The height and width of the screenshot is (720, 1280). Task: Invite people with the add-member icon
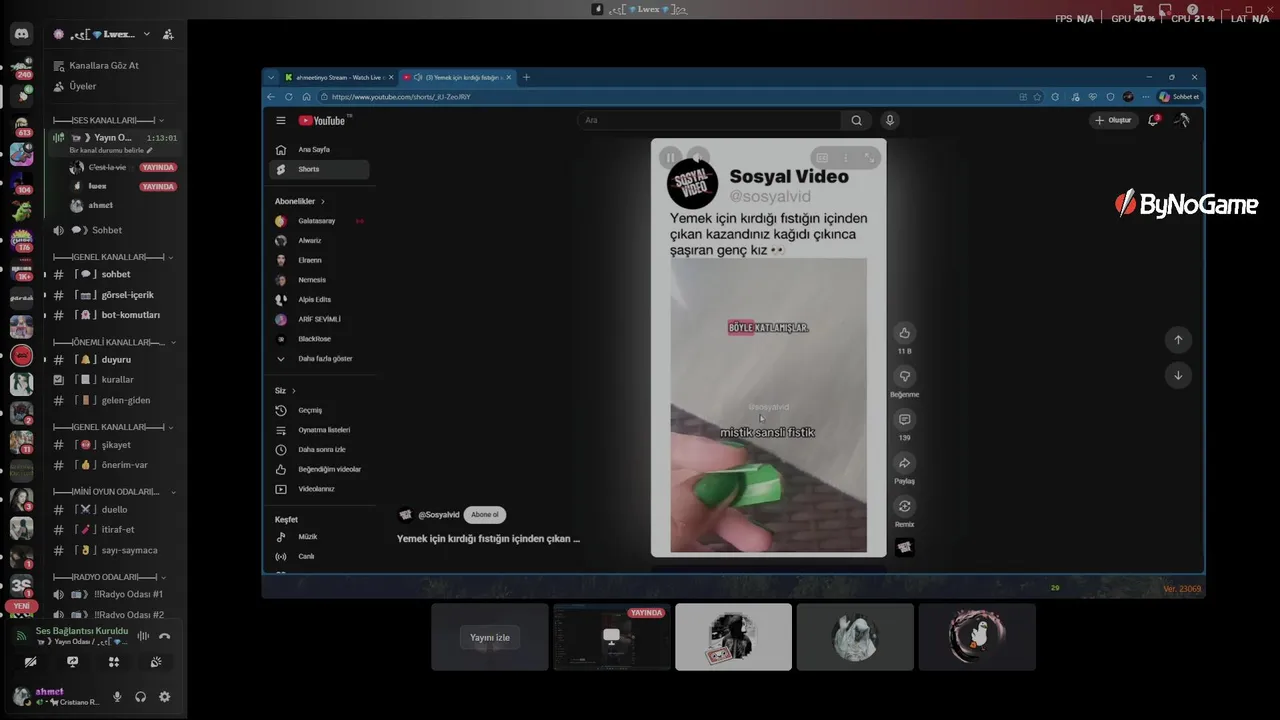168,34
